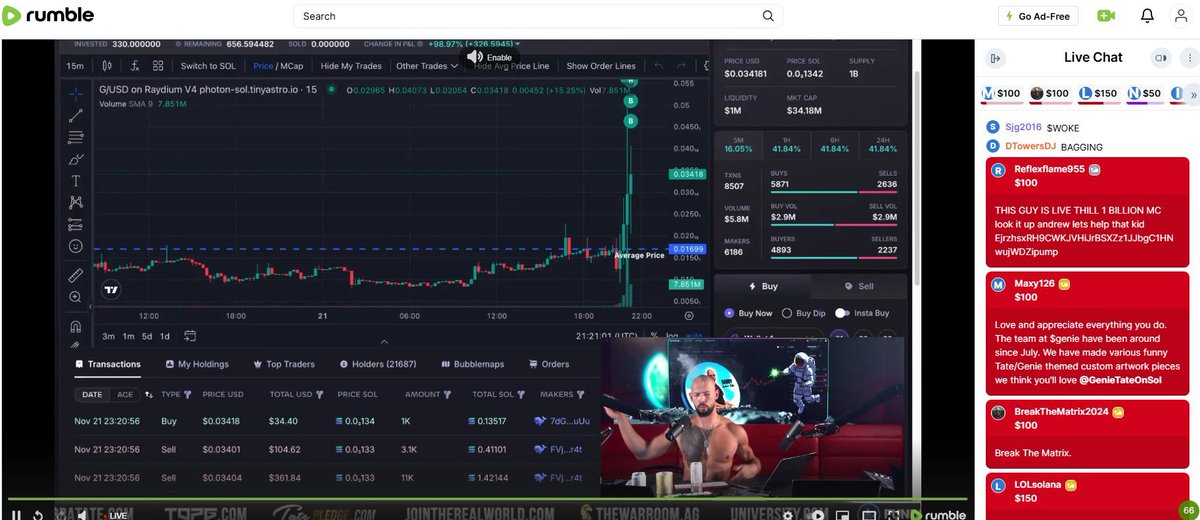Open the Orders tab
The width and height of the screenshot is (1200, 520).
549,364
